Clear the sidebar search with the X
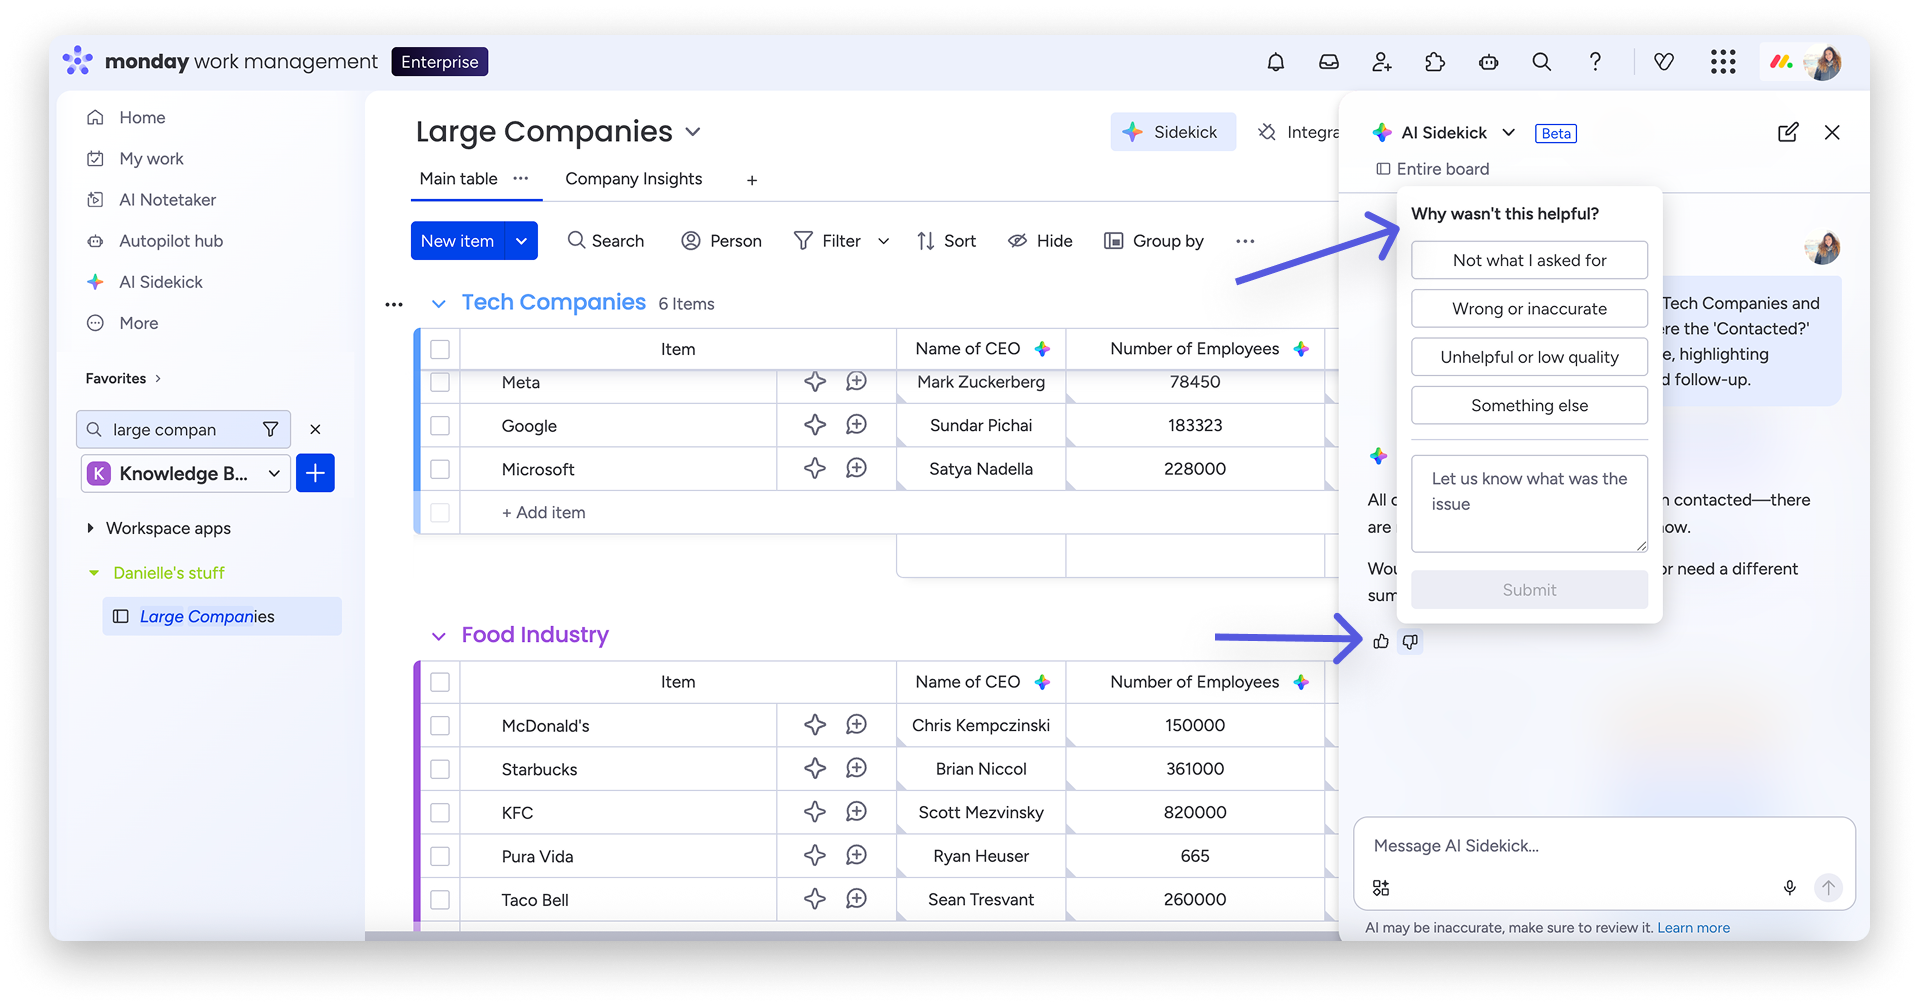The width and height of the screenshot is (1920, 1006). (315, 429)
